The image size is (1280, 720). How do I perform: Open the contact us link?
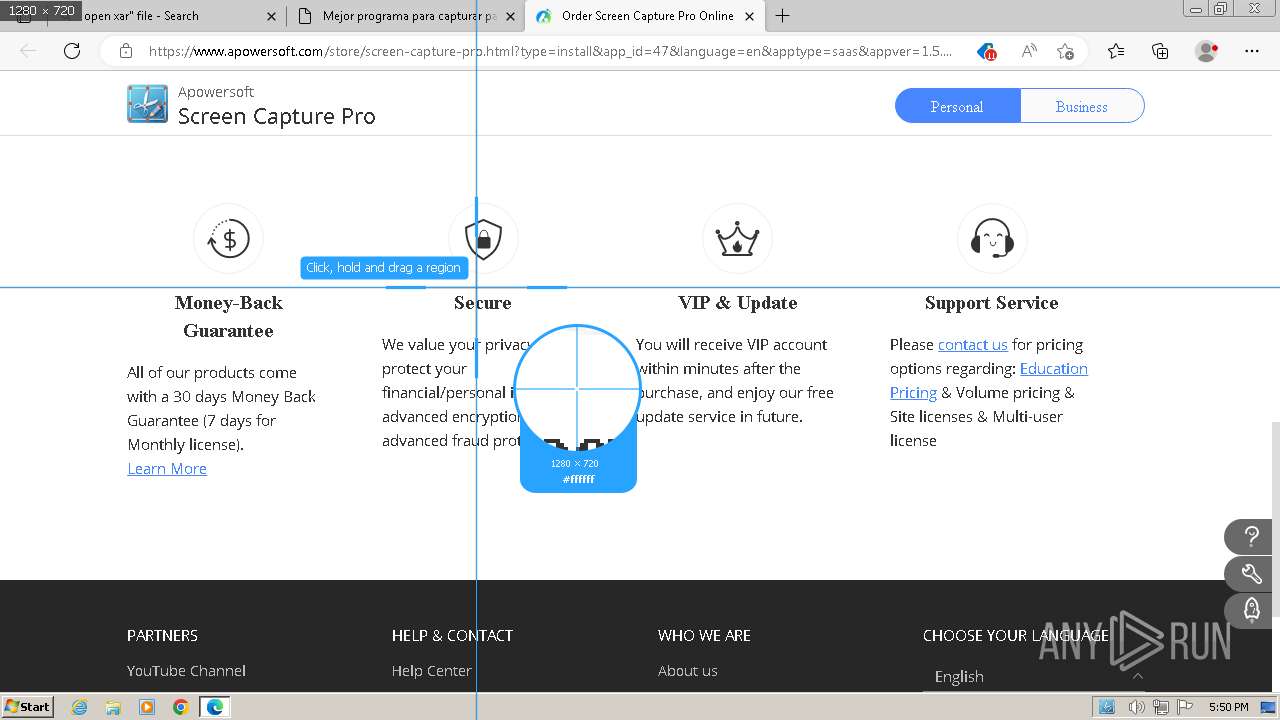tap(973, 344)
